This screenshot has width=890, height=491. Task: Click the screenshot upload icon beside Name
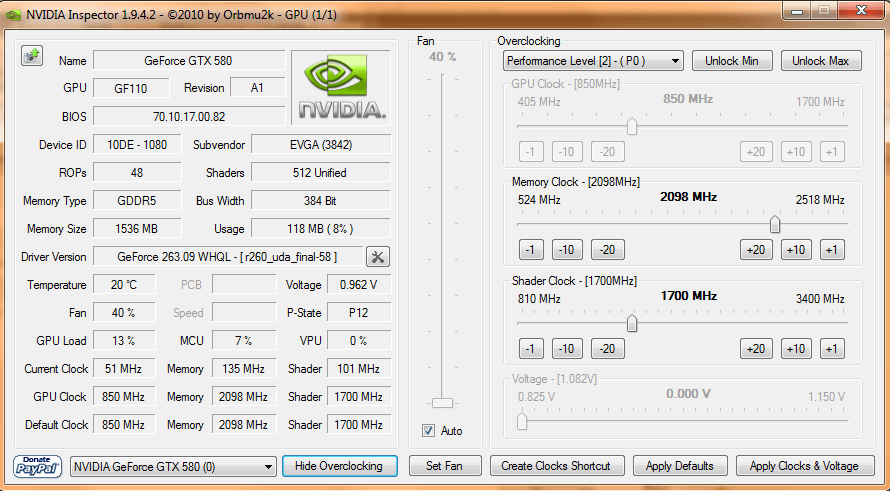coord(32,56)
